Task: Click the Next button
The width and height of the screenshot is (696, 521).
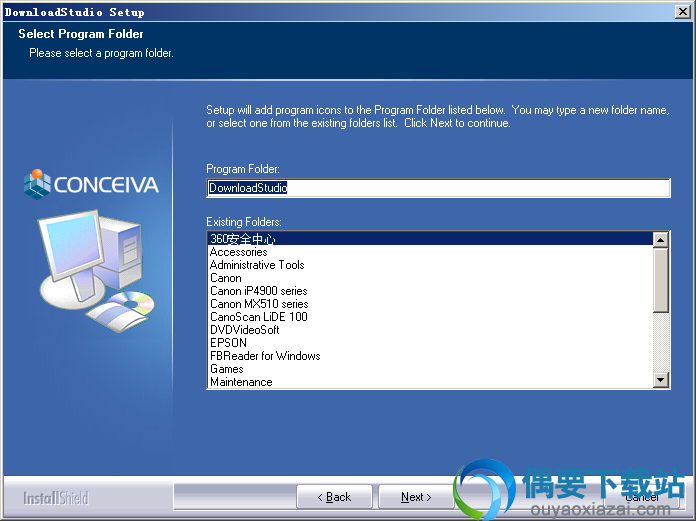Action: 416,497
